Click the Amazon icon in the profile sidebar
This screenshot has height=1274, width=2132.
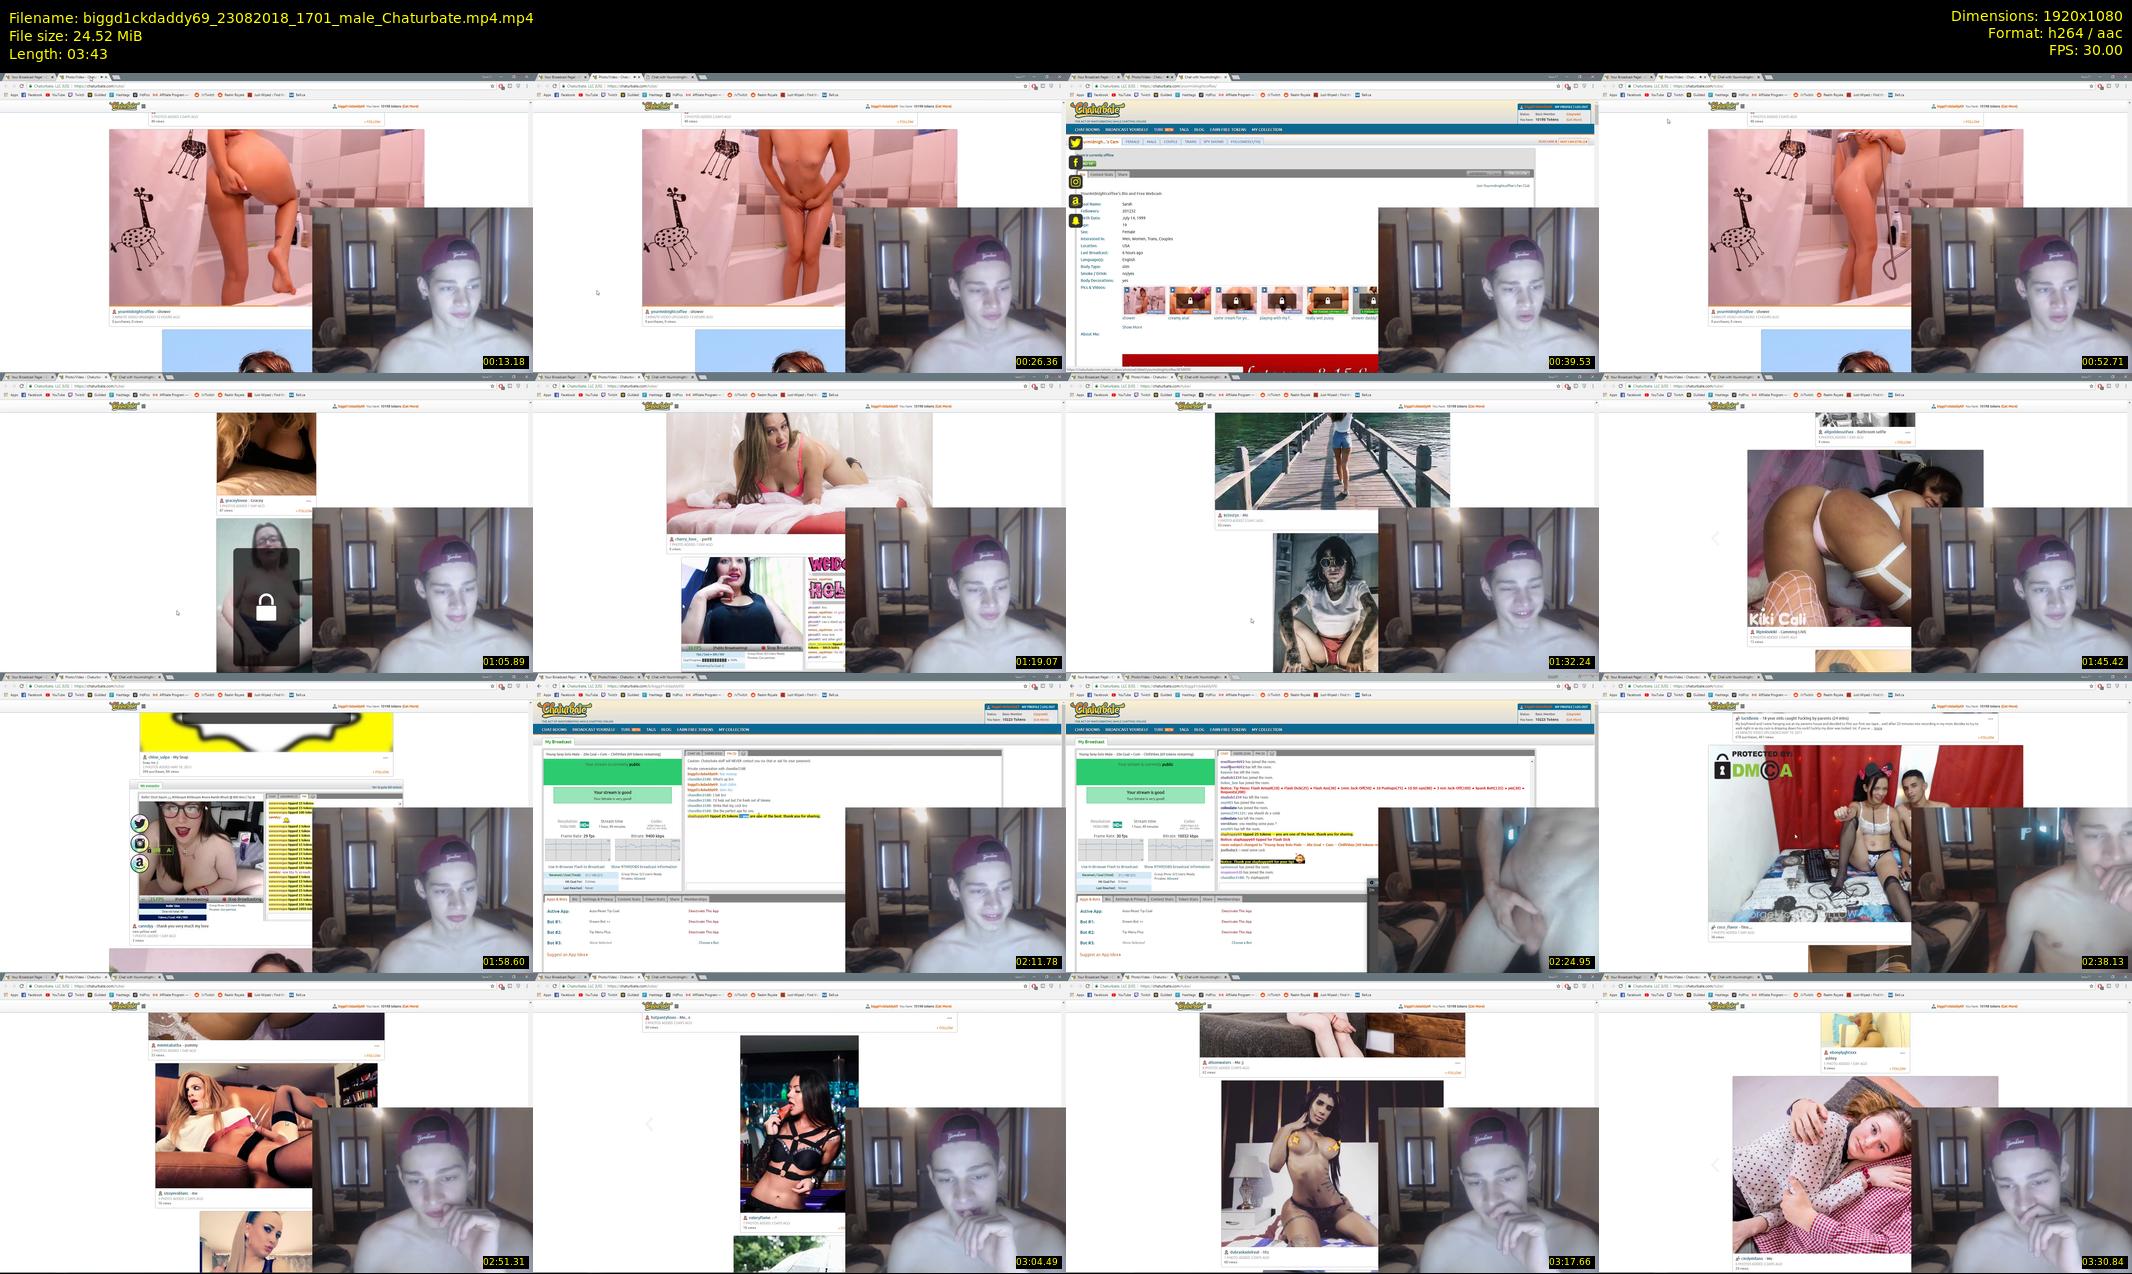[1076, 201]
